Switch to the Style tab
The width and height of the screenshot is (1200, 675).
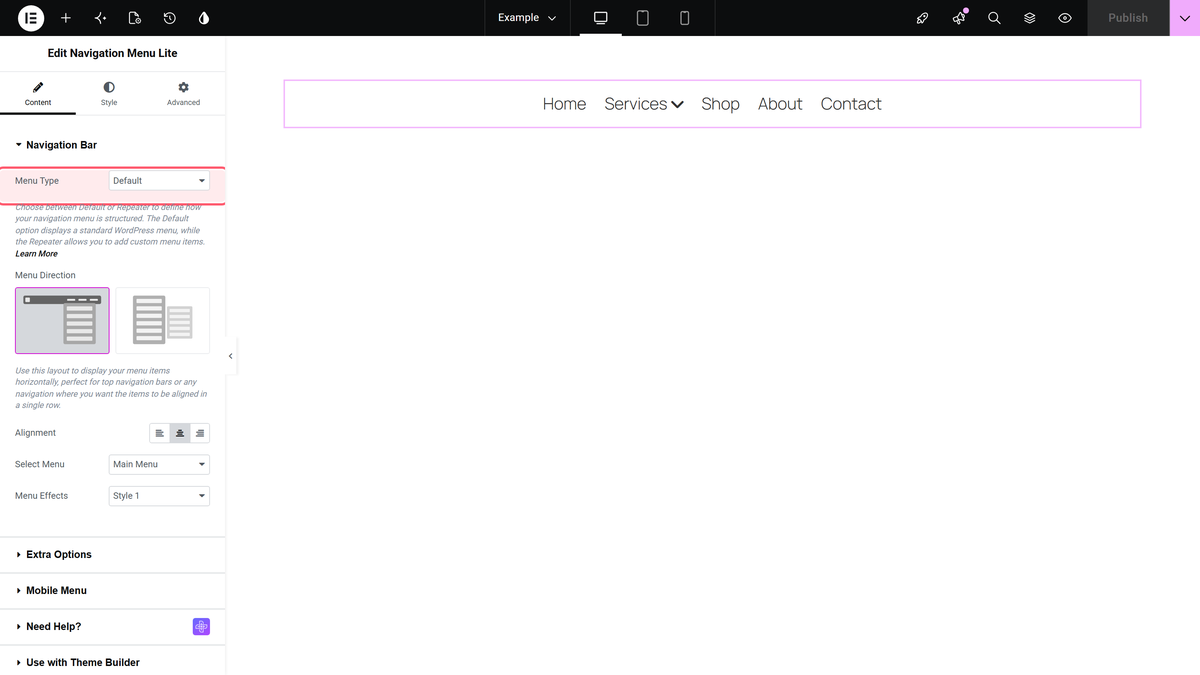coord(109,95)
